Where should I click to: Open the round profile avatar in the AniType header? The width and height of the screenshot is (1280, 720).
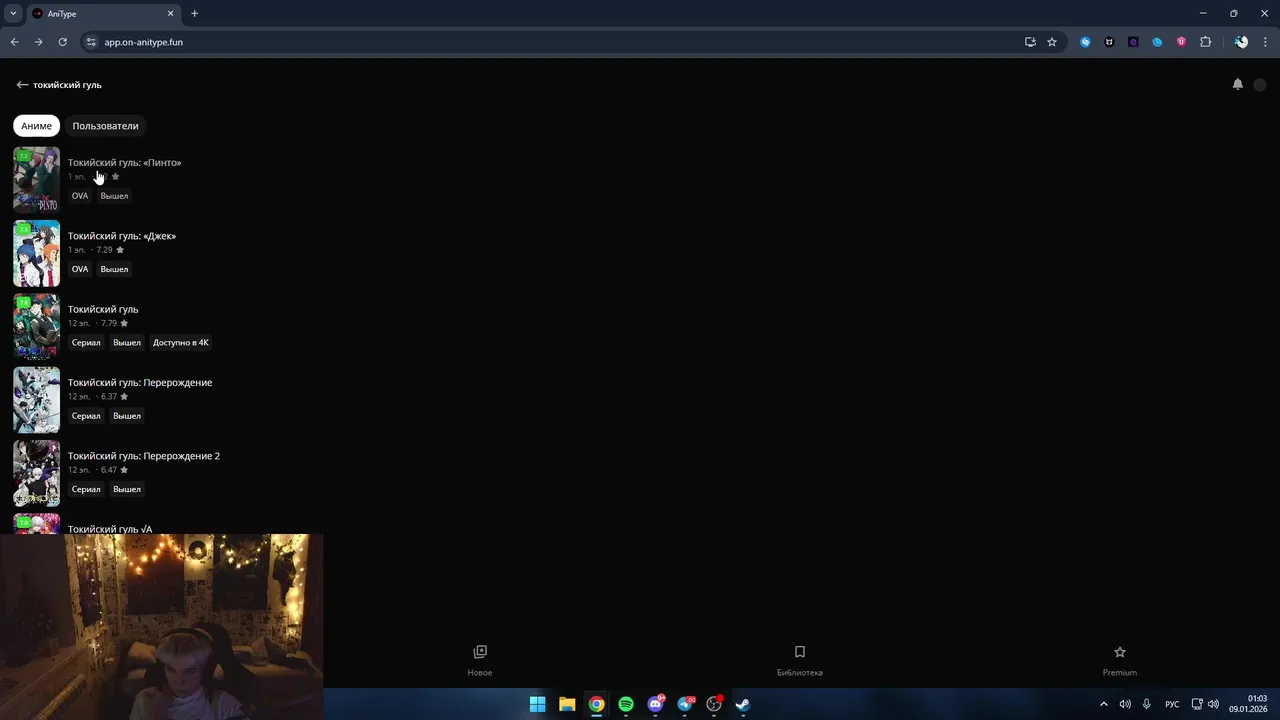point(1260,85)
